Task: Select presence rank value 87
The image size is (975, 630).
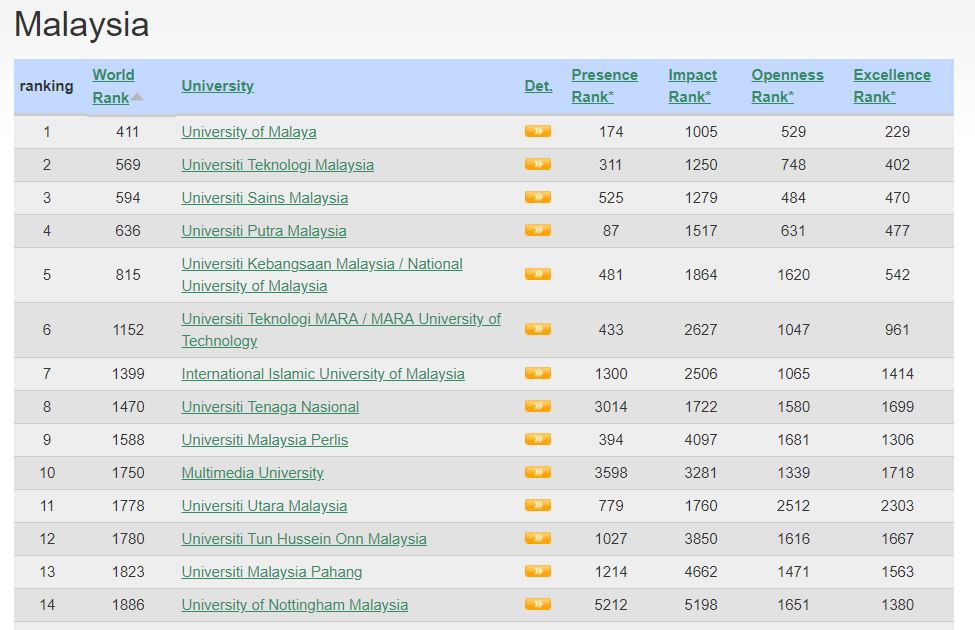Action: 611,231
